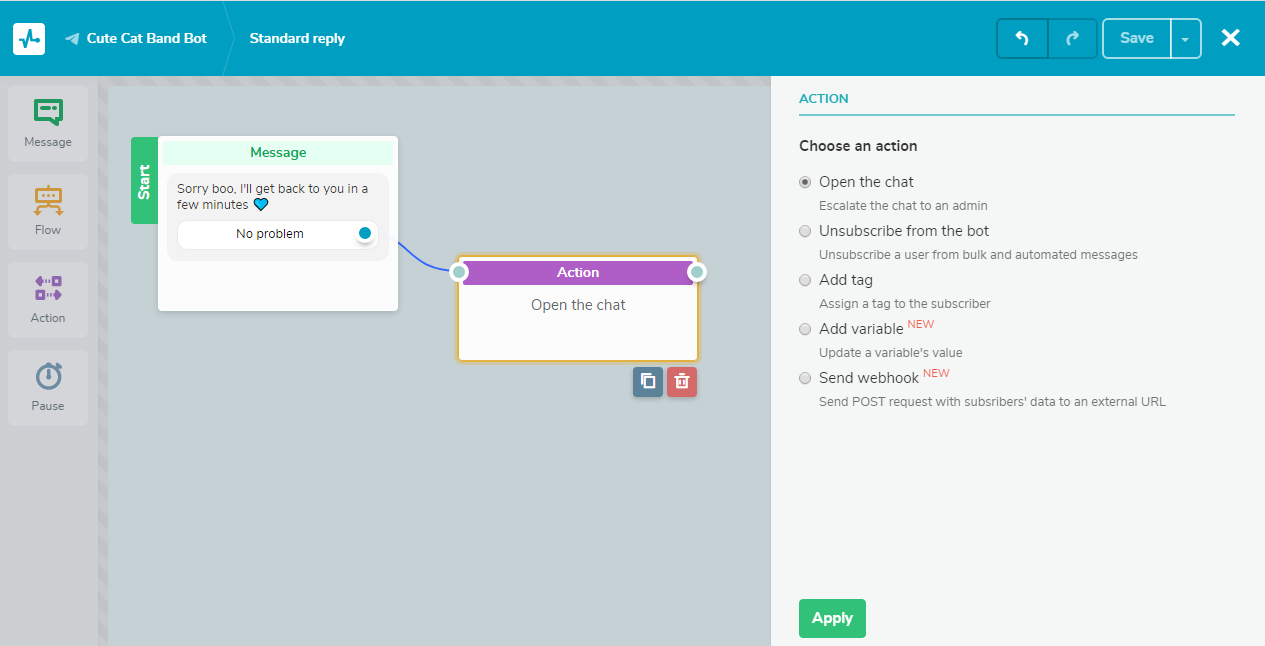The height and width of the screenshot is (646, 1265).
Task: Click the Standard reply breadcrumb
Action: pos(297,38)
